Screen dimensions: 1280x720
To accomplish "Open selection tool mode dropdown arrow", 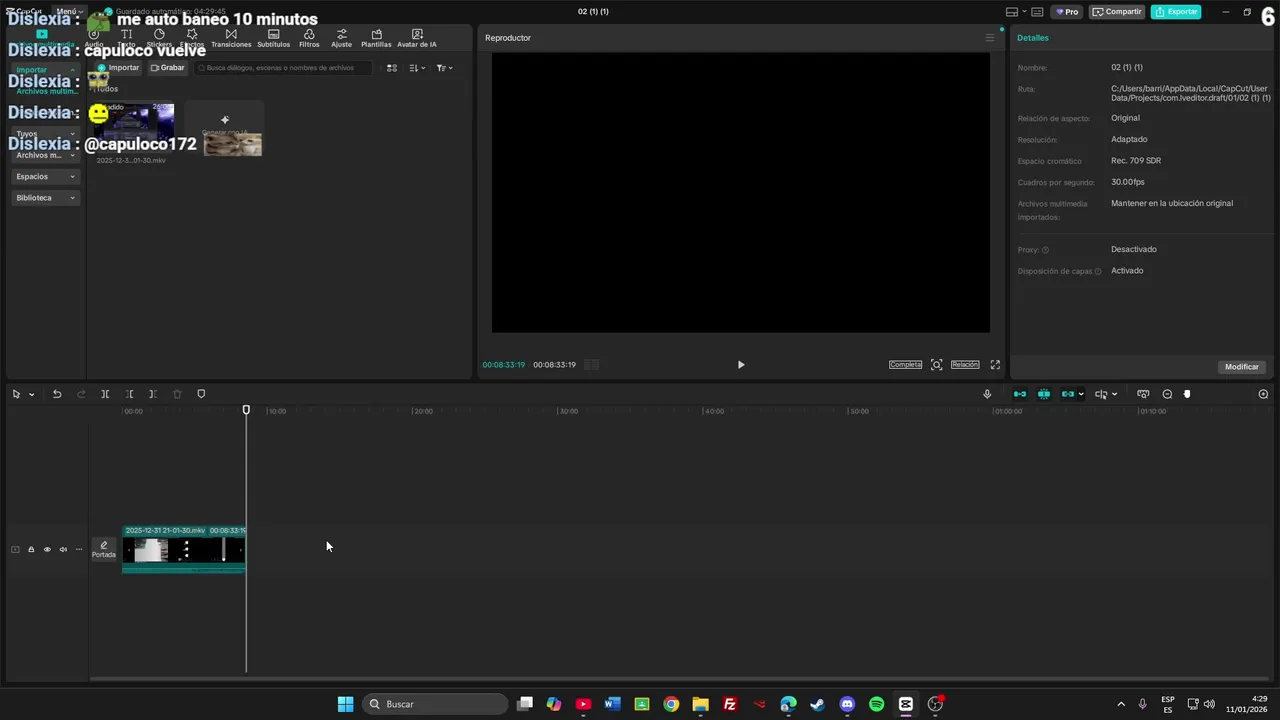I will click(x=31, y=394).
